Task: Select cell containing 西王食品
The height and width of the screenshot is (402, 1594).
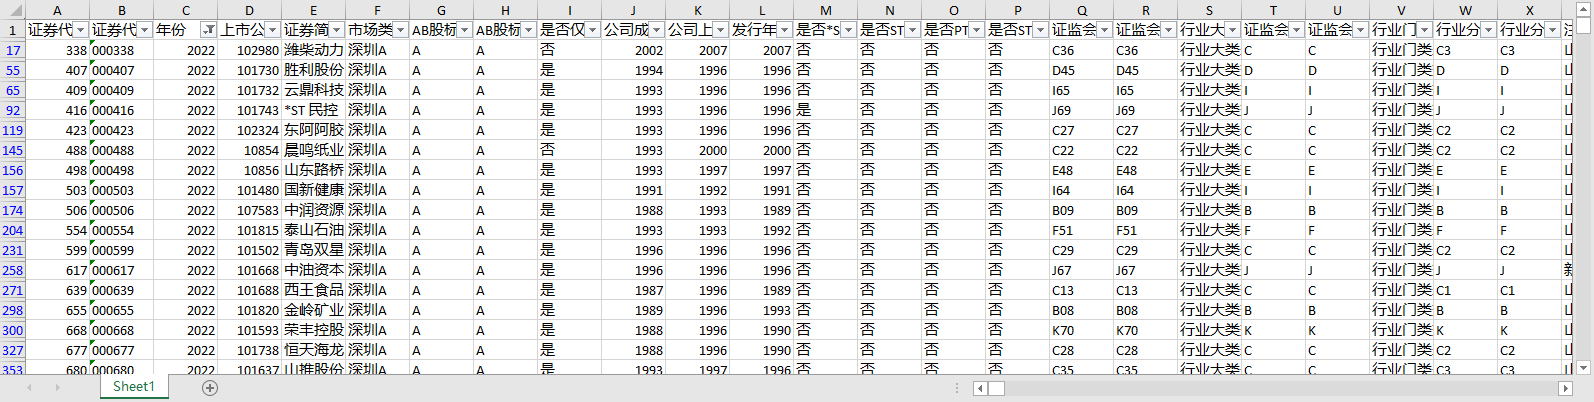Action: point(314,290)
